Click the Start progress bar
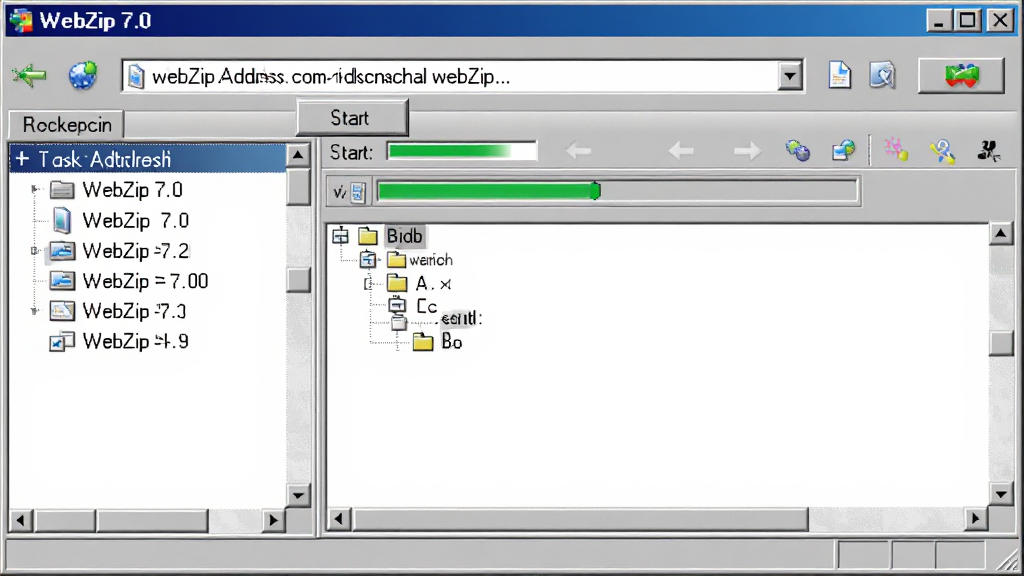Viewport: 1024px width, 576px height. pyautogui.click(x=462, y=152)
